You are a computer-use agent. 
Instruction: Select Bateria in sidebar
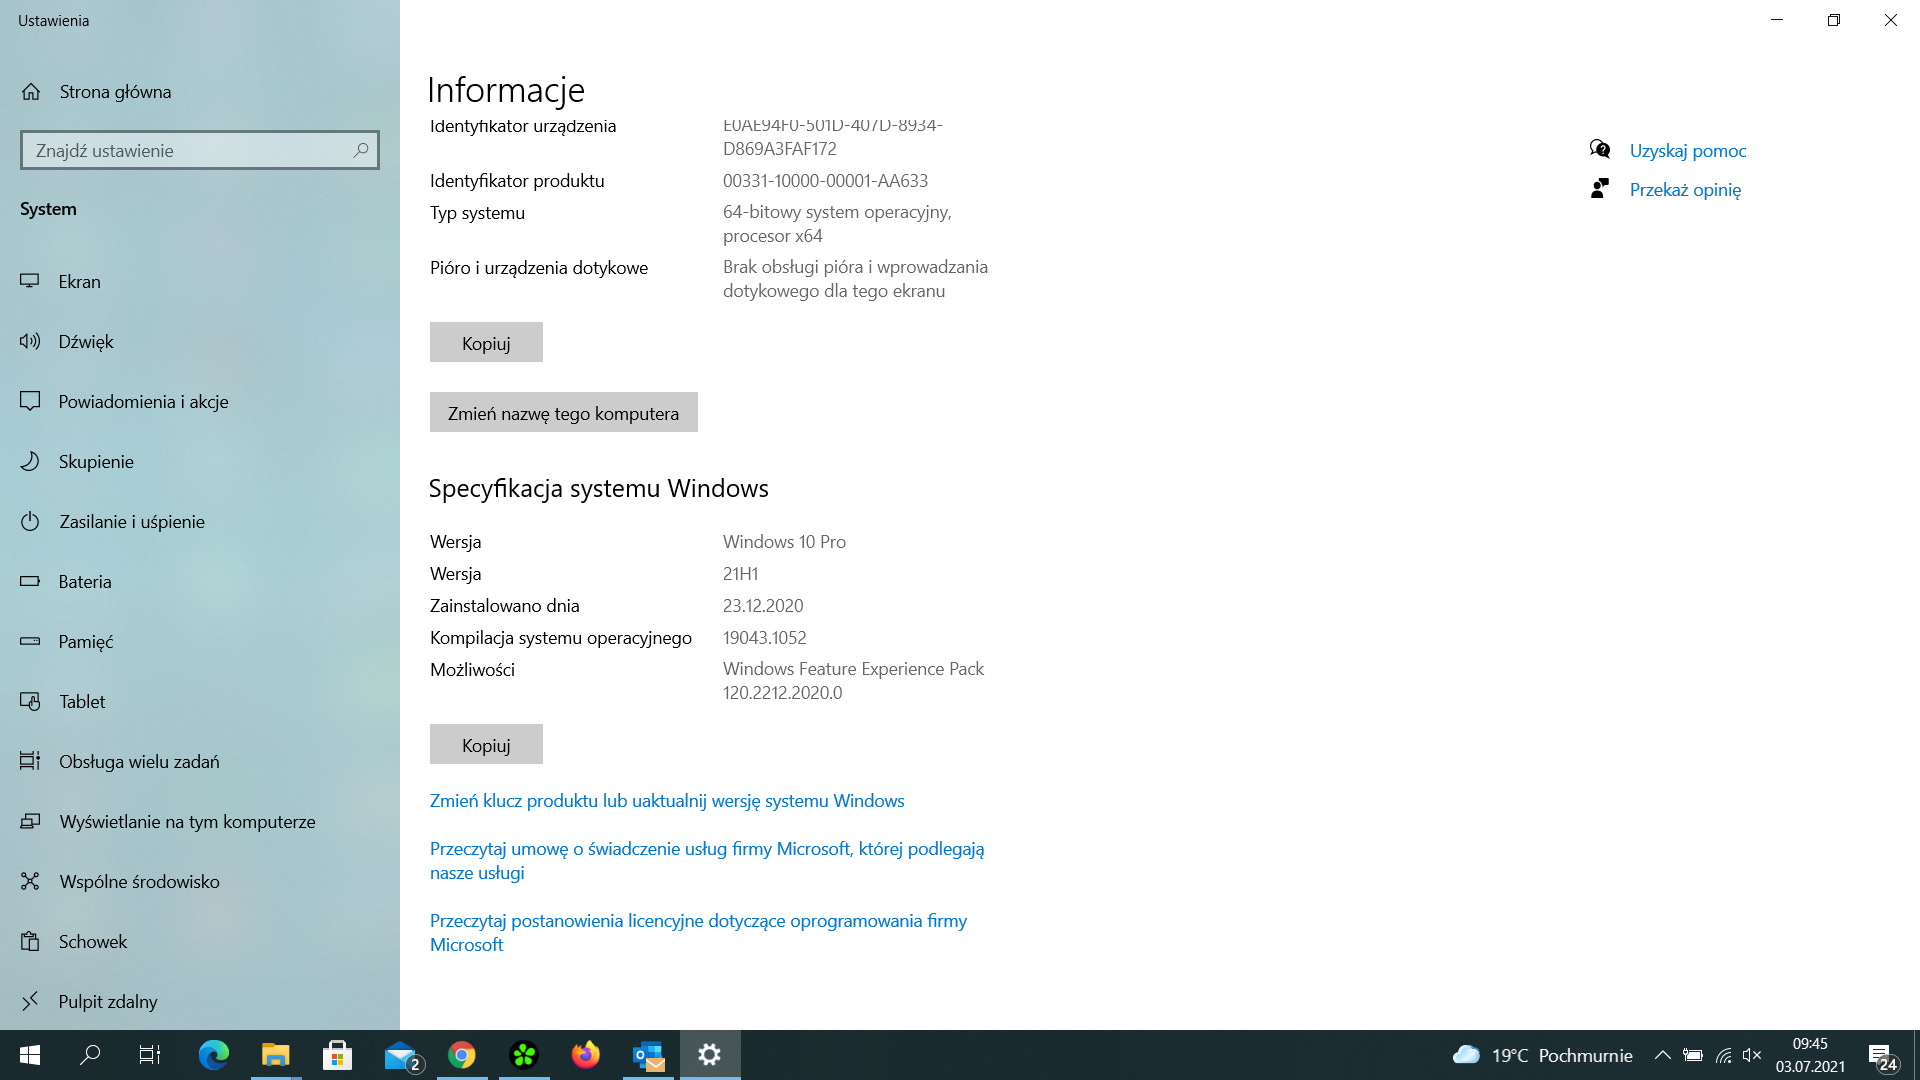[200, 582]
